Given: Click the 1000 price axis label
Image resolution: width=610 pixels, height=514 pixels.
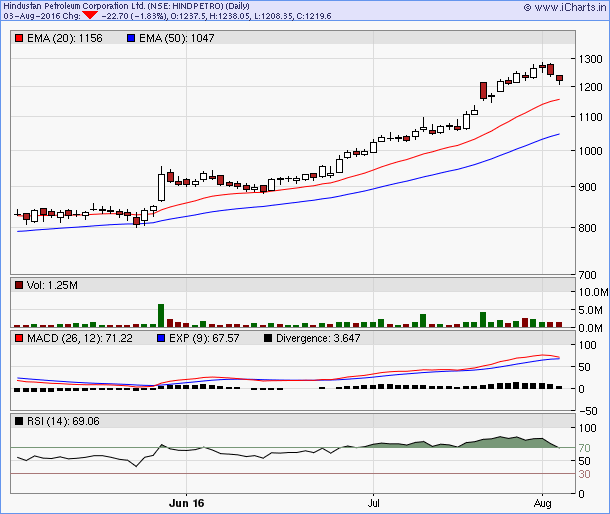Looking at the screenshot, I should [591, 151].
